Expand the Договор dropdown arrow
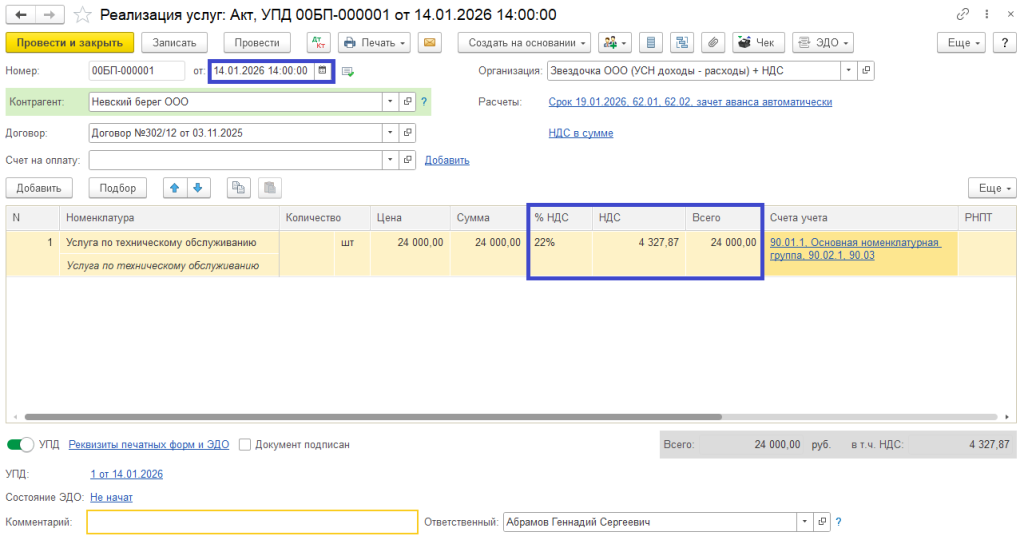The width and height of the screenshot is (1024, 536). click(x=389, y=133)
